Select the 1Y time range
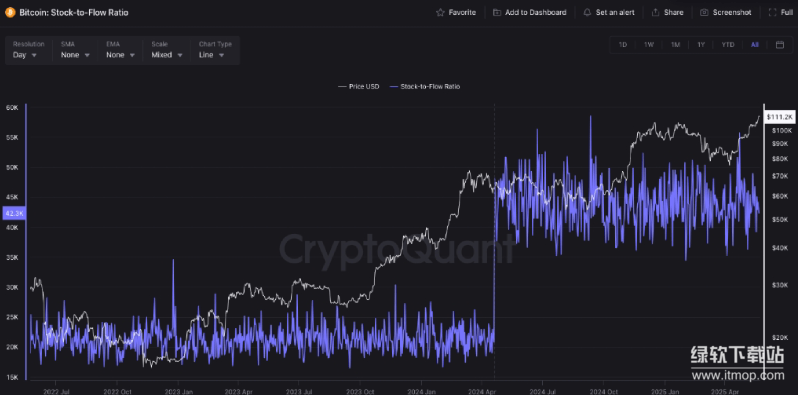This screenshot has height=395, width=799. pos(701,45)
